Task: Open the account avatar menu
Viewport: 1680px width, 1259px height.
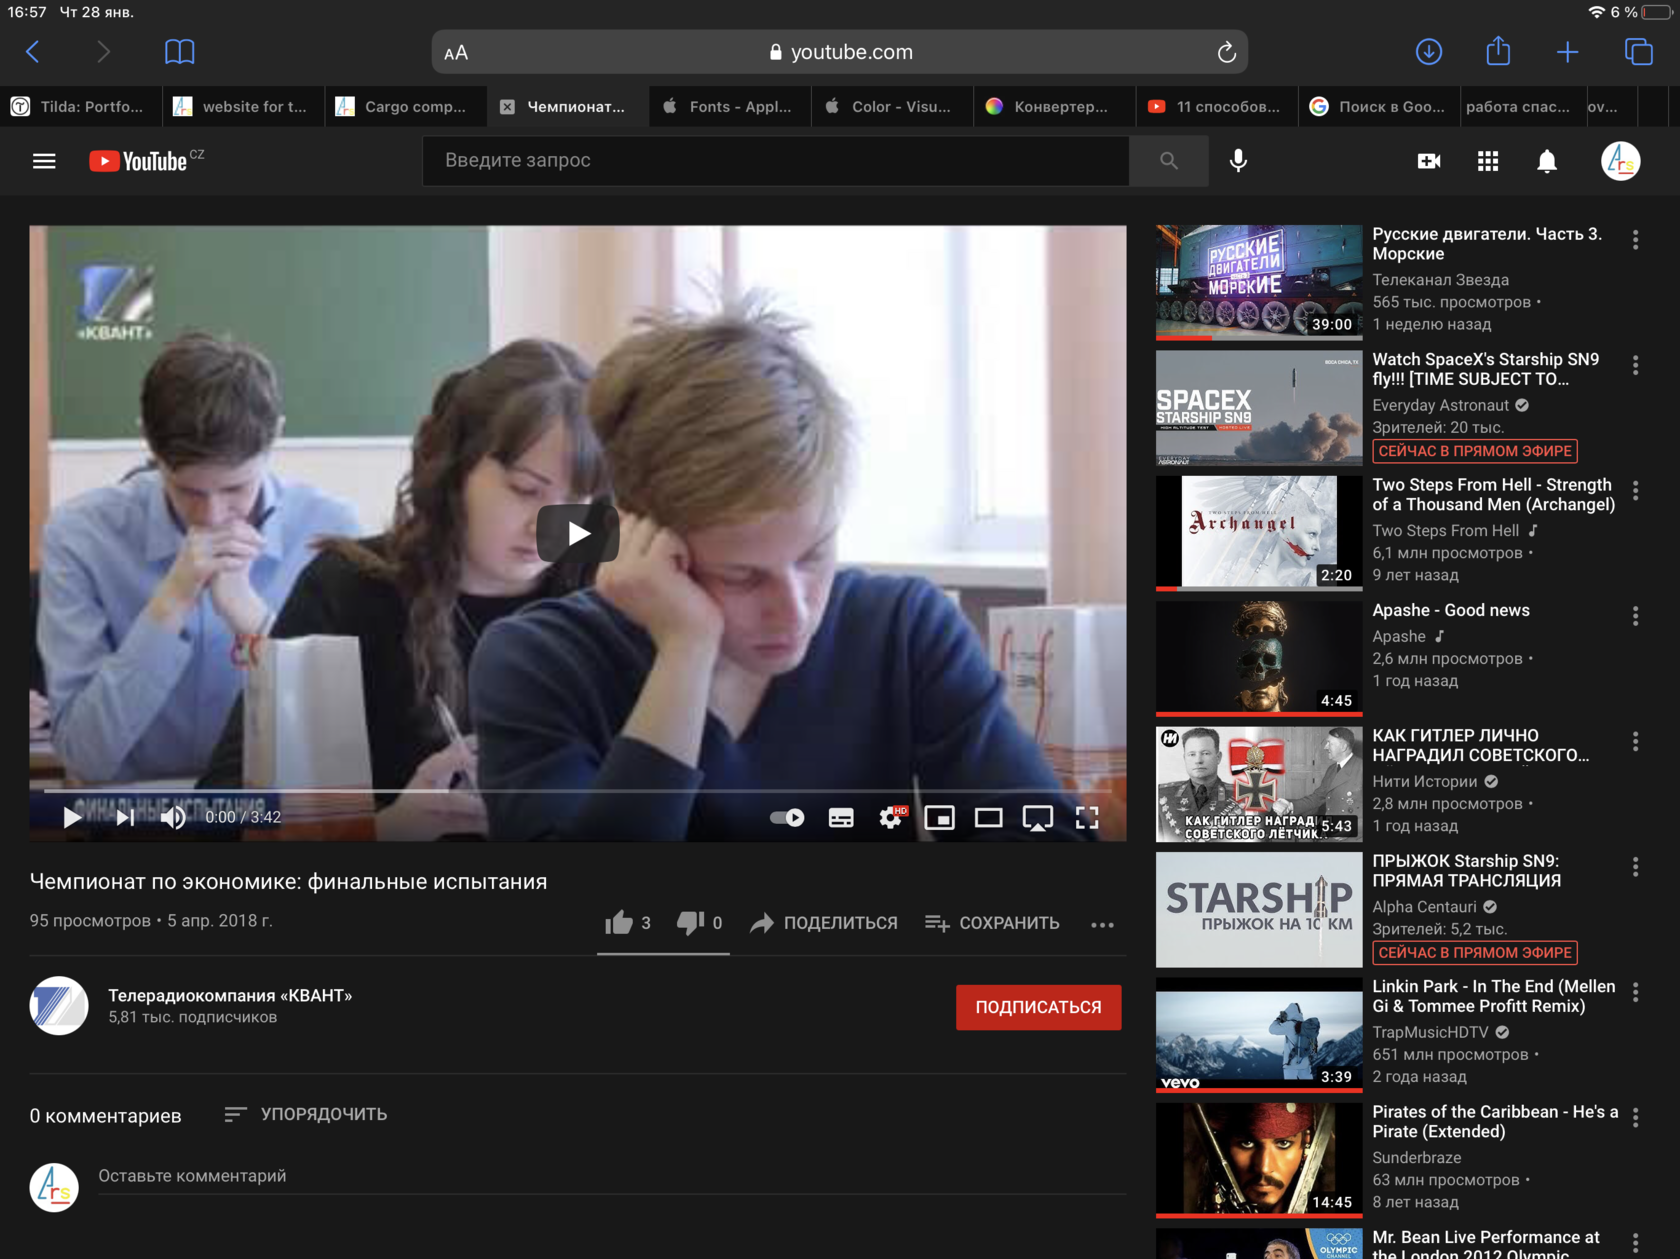Action: [1620, 161]
